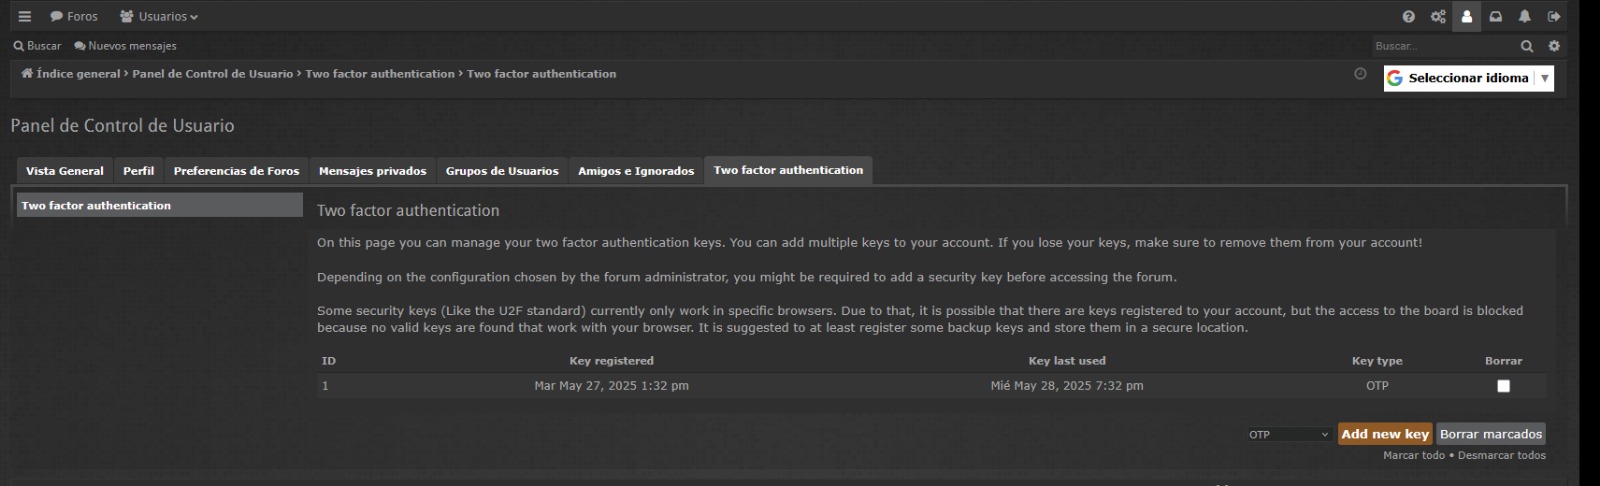1600x486 pixels.
Task: Open the admin gears icon
Action: (1438, 16)
